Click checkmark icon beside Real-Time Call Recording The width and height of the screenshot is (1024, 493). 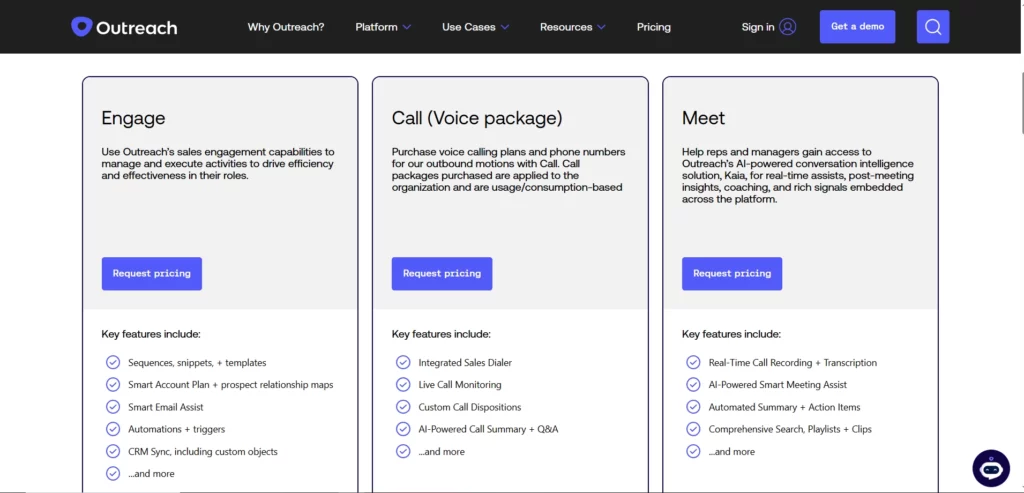pos(693,362)
